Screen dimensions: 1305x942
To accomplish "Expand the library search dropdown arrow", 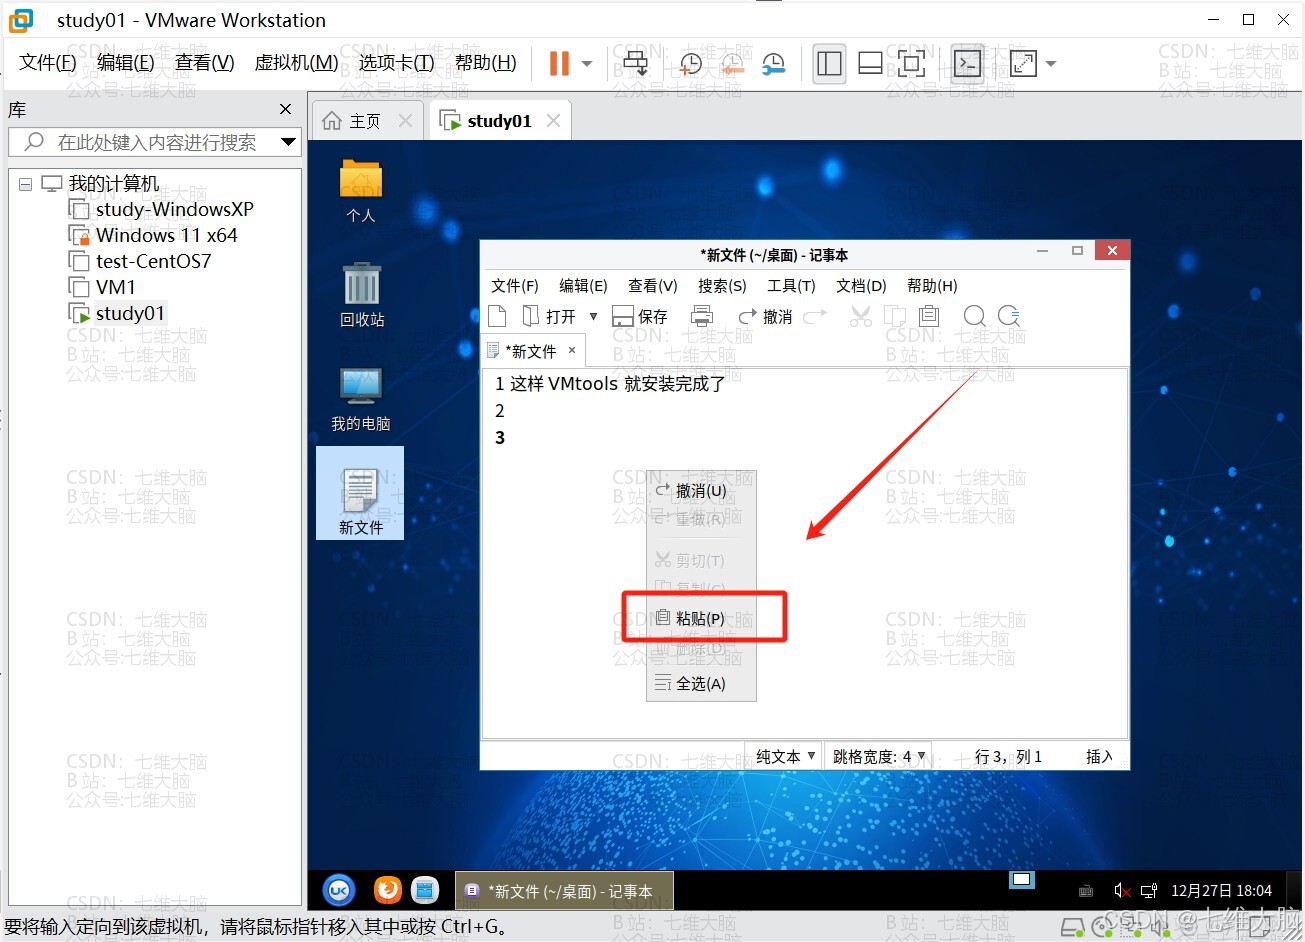I will click(x=288, y=142).
